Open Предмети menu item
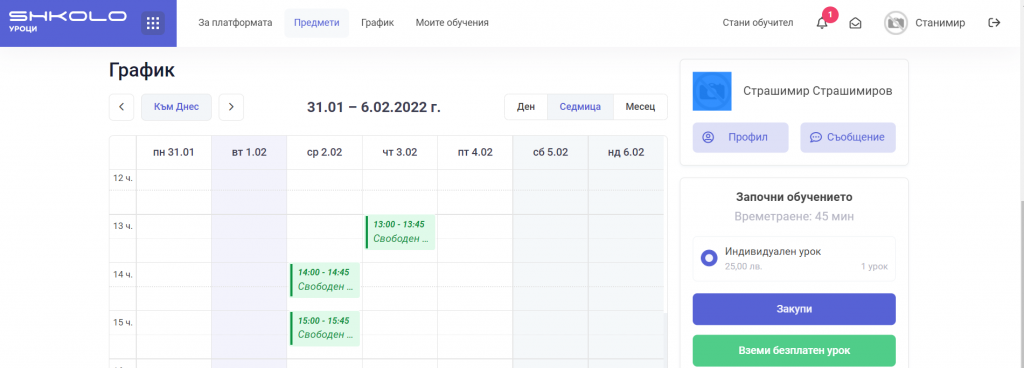This screenshot has width=1024, height=368. [x=317, y=23]
